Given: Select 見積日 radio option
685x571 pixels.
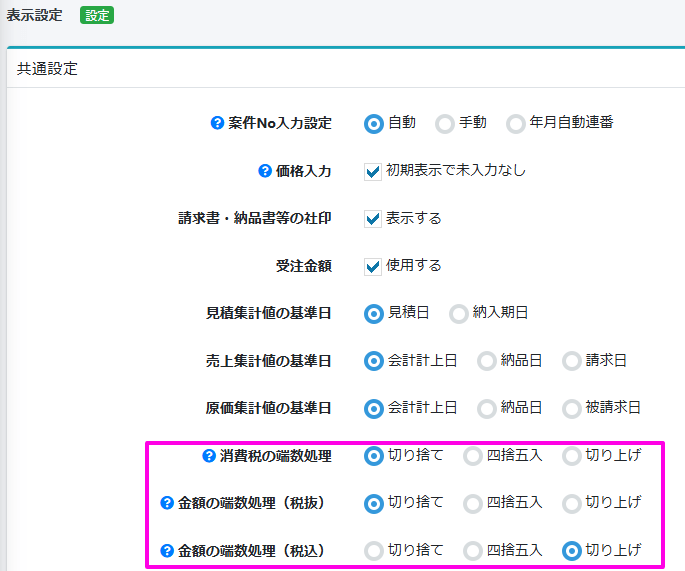Looking at the screenshot, I should coord(374,314).
